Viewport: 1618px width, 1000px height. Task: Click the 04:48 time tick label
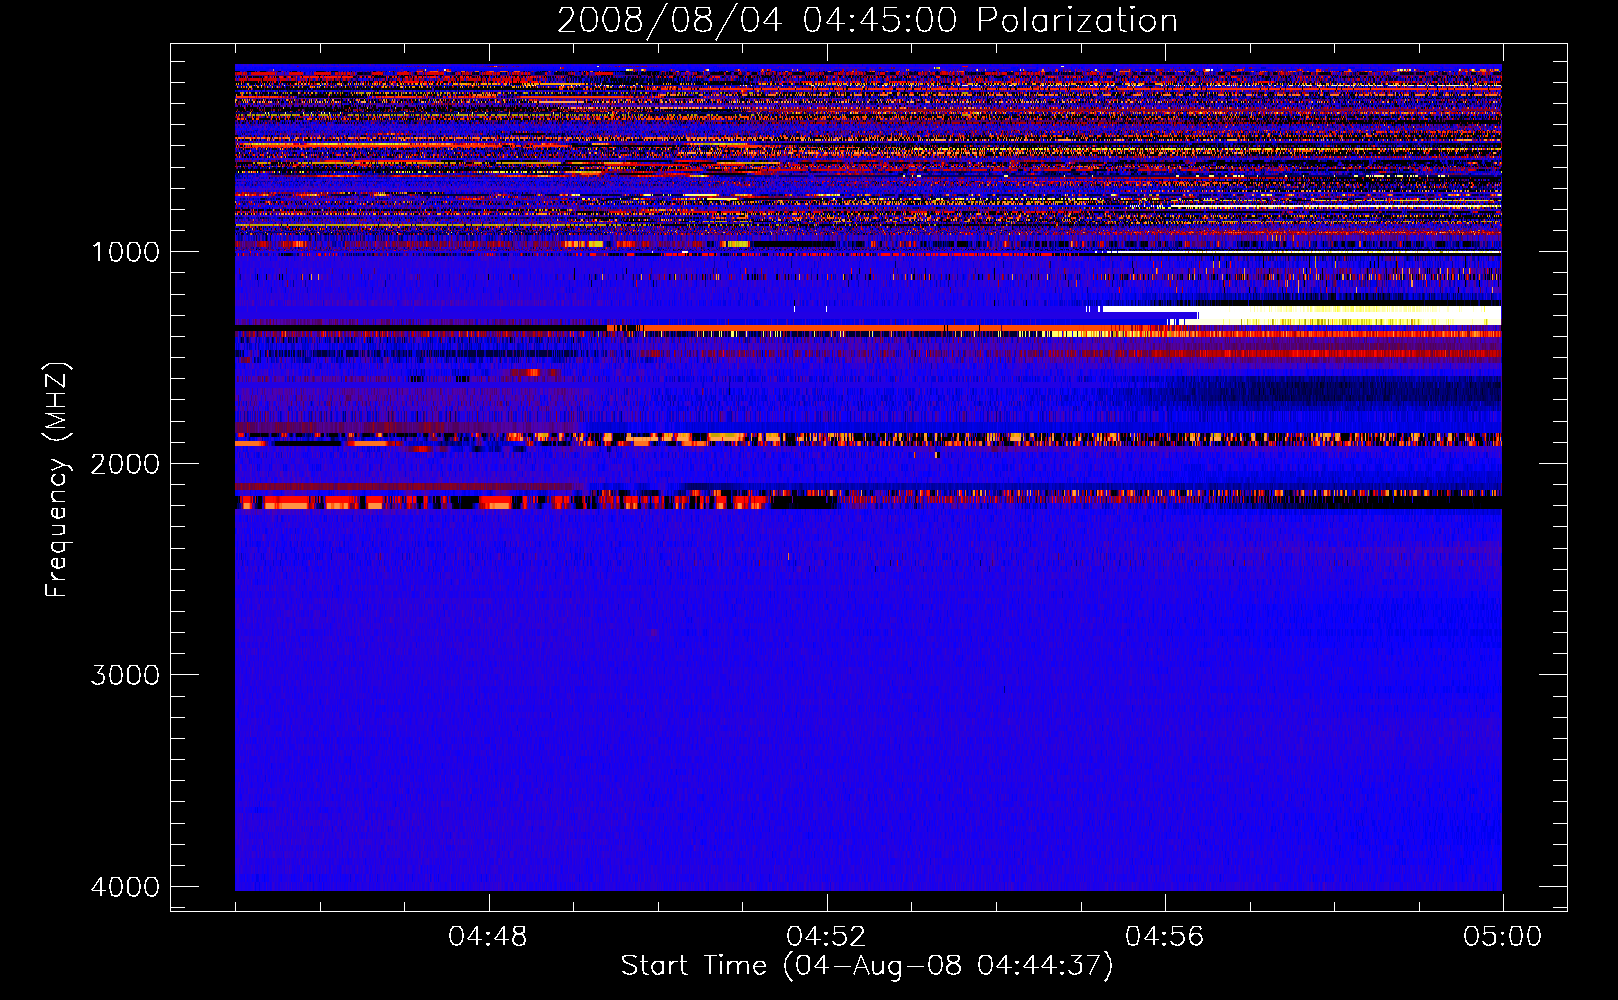[488, 937]
